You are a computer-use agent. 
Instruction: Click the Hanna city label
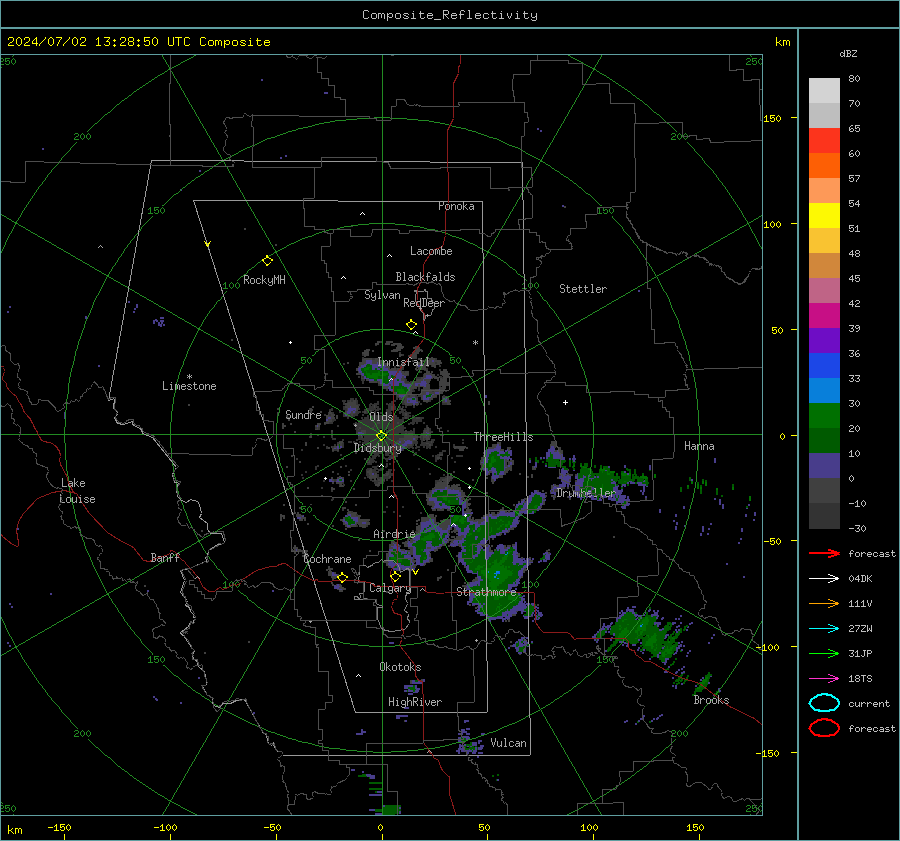click(x=699, y=447)
